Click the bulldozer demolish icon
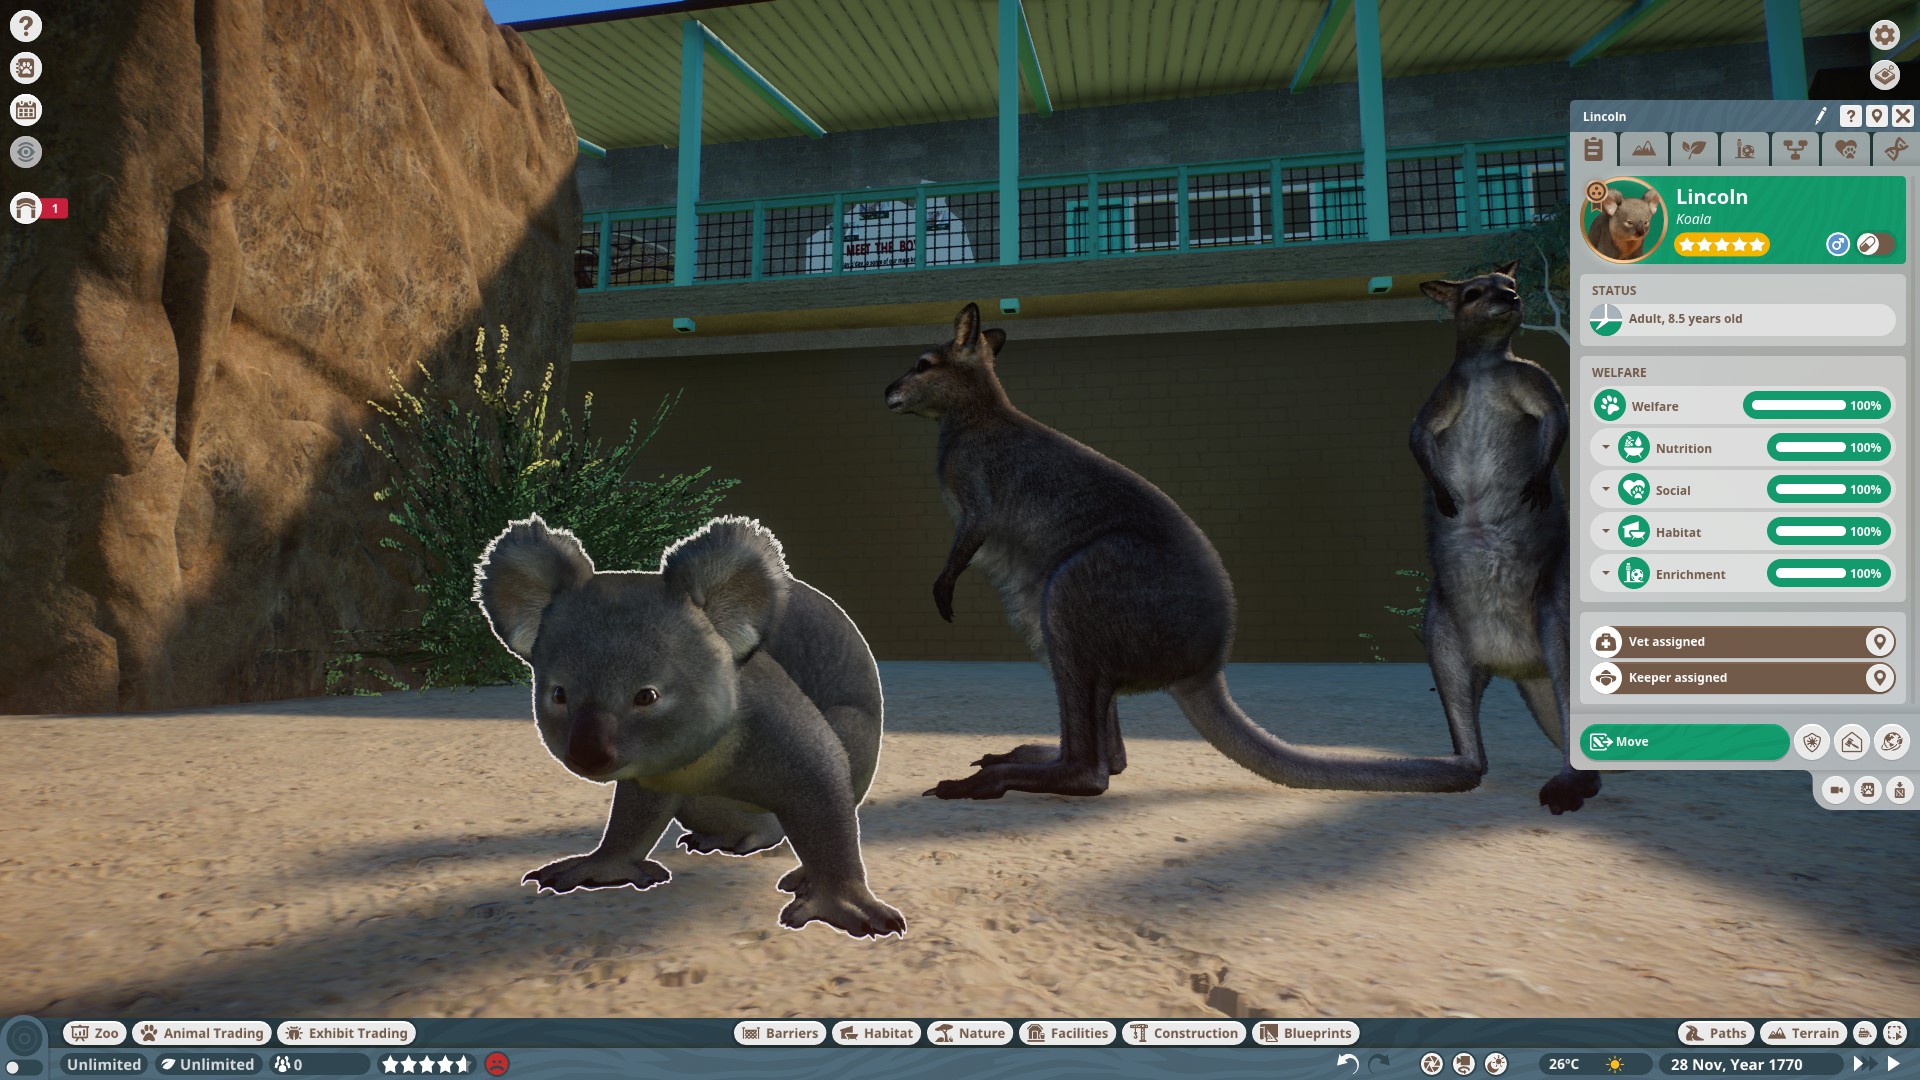 coord(1865,1033)
